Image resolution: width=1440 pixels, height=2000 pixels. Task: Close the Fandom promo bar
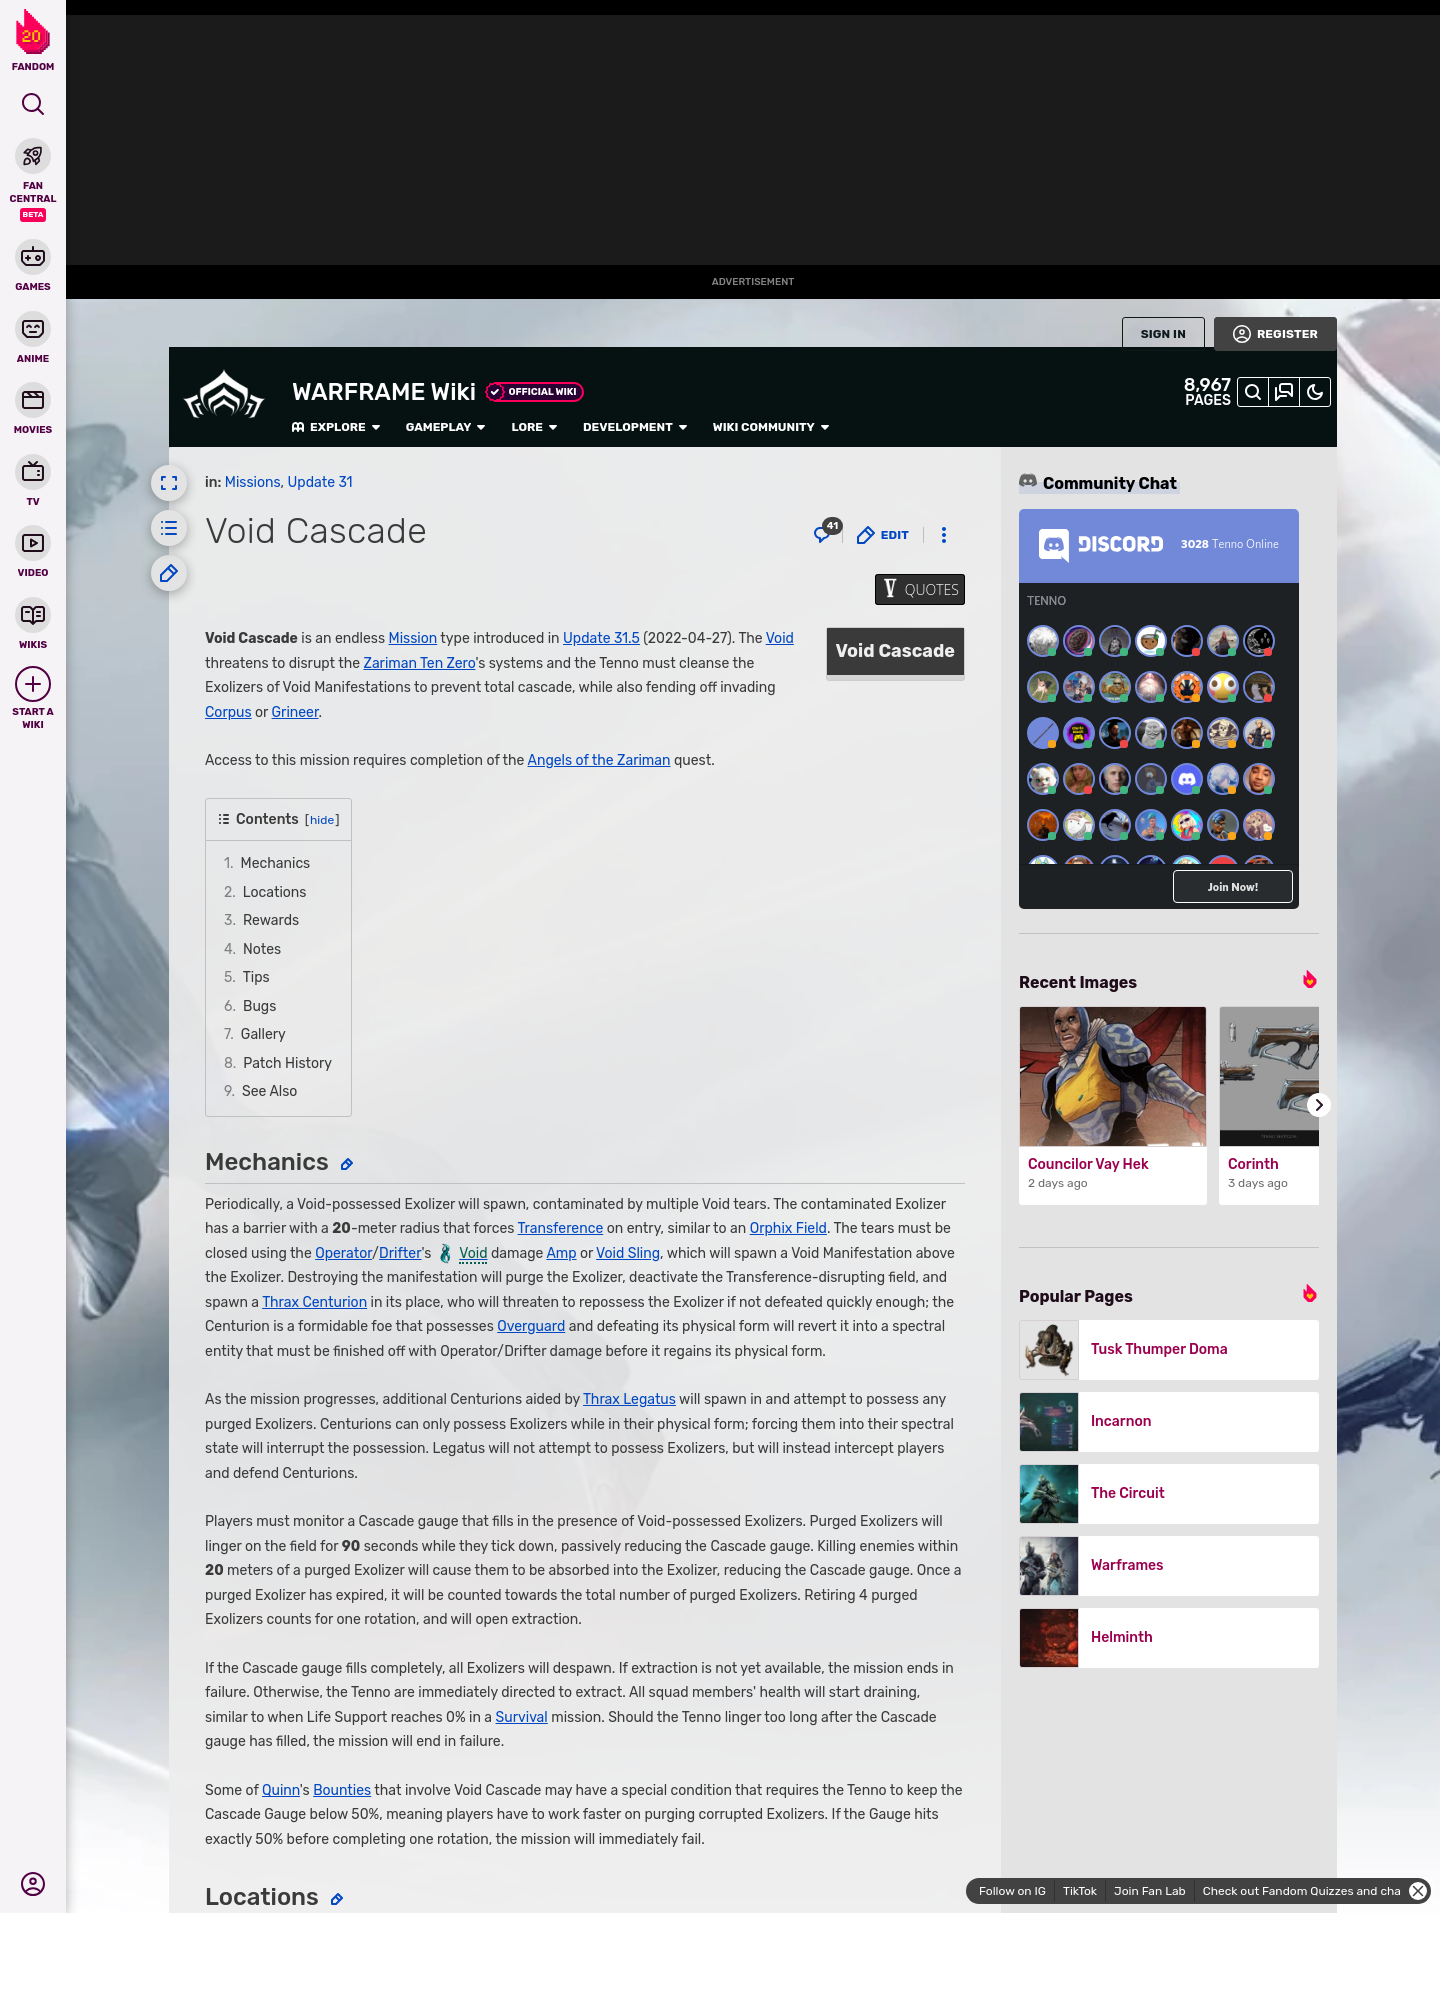(1418, 1891)
